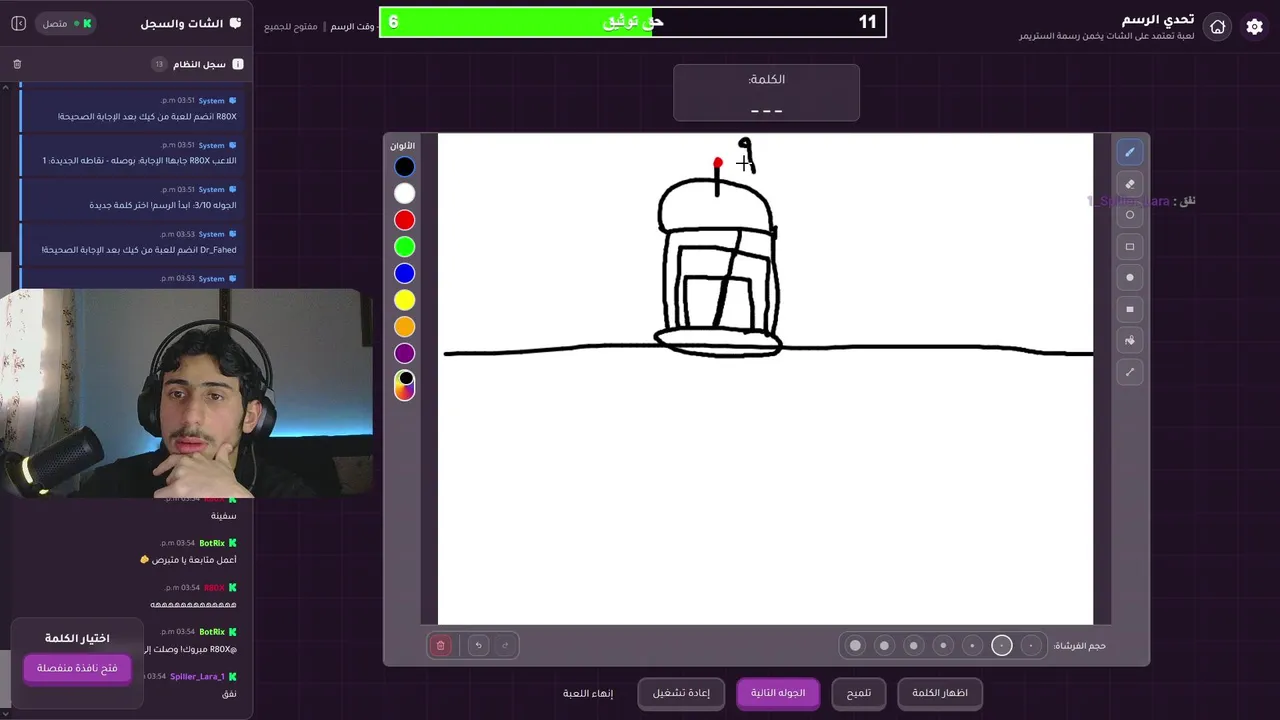Pick the second largest brush size
The width and height of the screenshot is (1280, 720).
(x=884, y=646)
